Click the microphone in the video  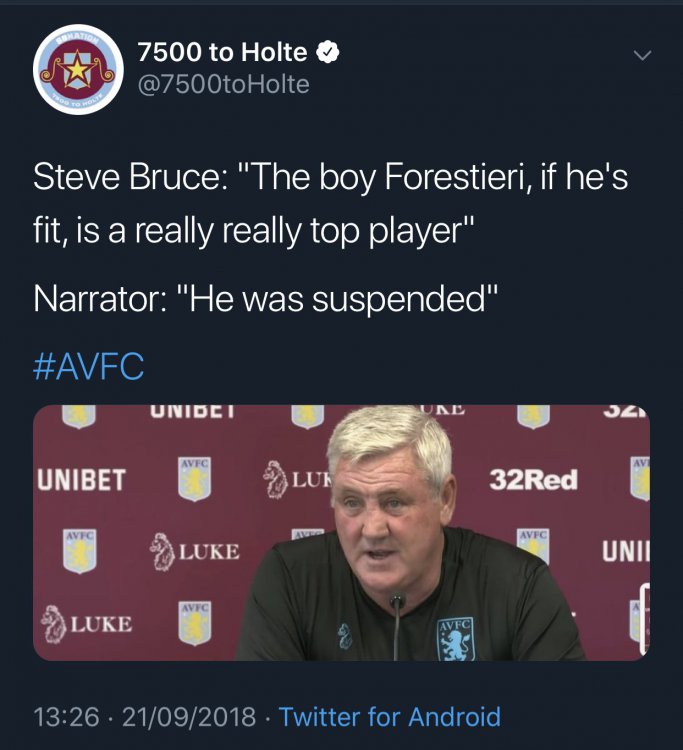coord(398,623)
